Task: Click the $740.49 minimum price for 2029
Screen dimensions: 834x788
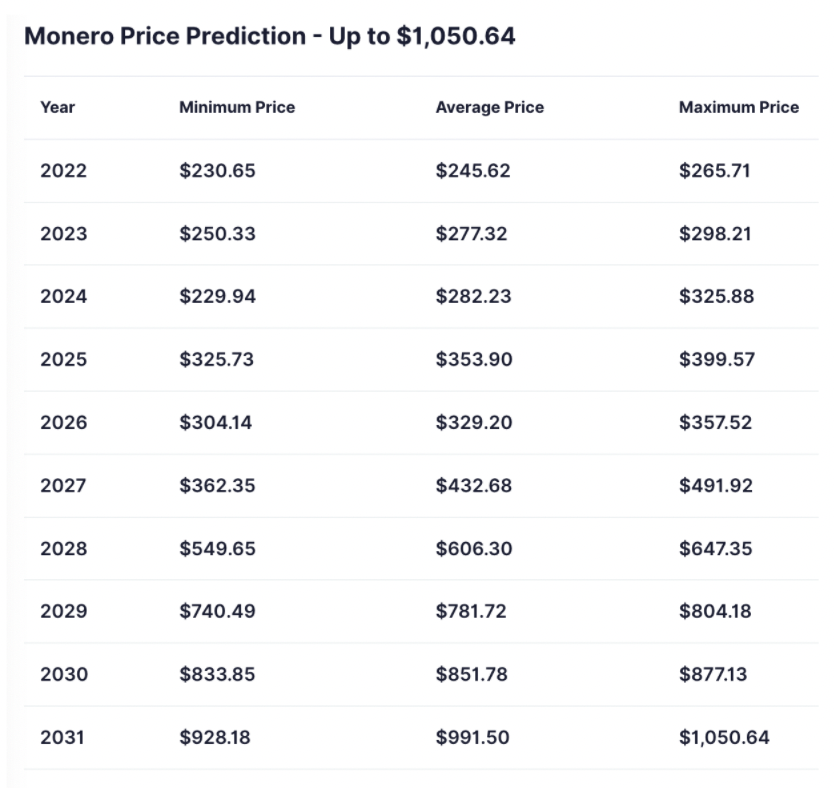Action: [218, 612]
